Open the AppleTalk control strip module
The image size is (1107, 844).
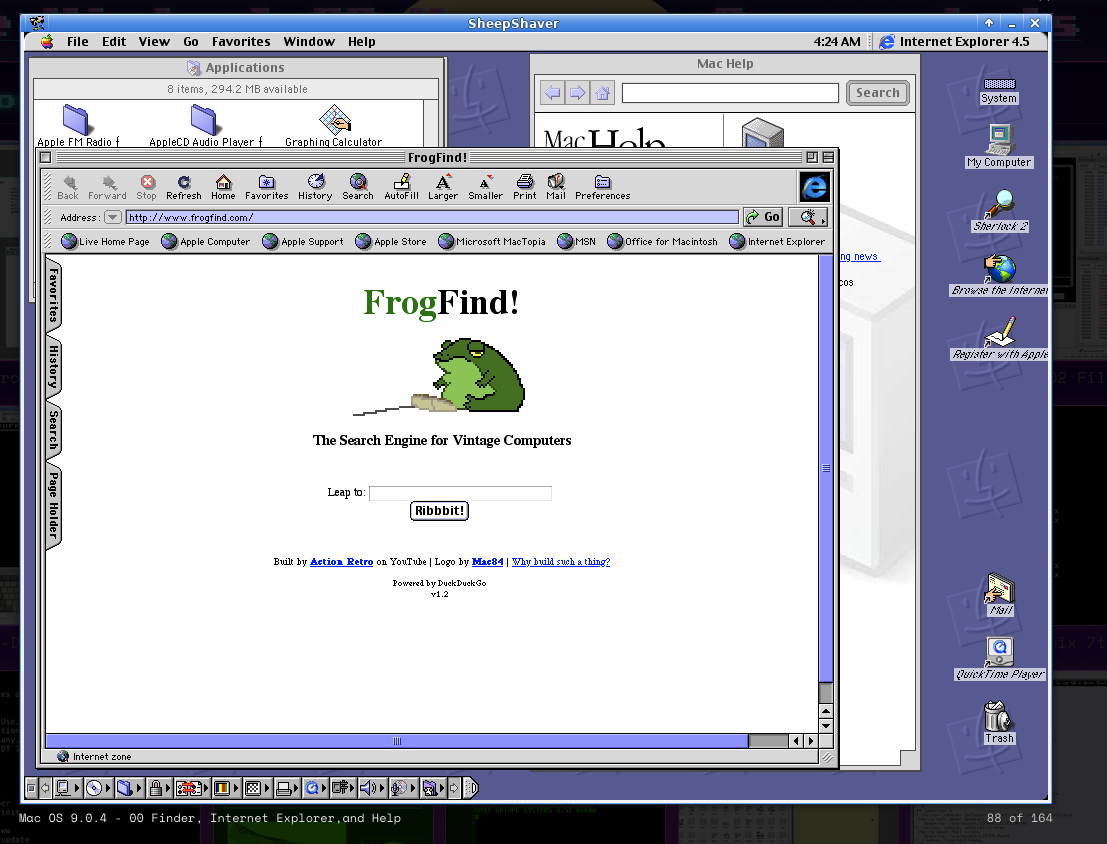pos(66,787)
